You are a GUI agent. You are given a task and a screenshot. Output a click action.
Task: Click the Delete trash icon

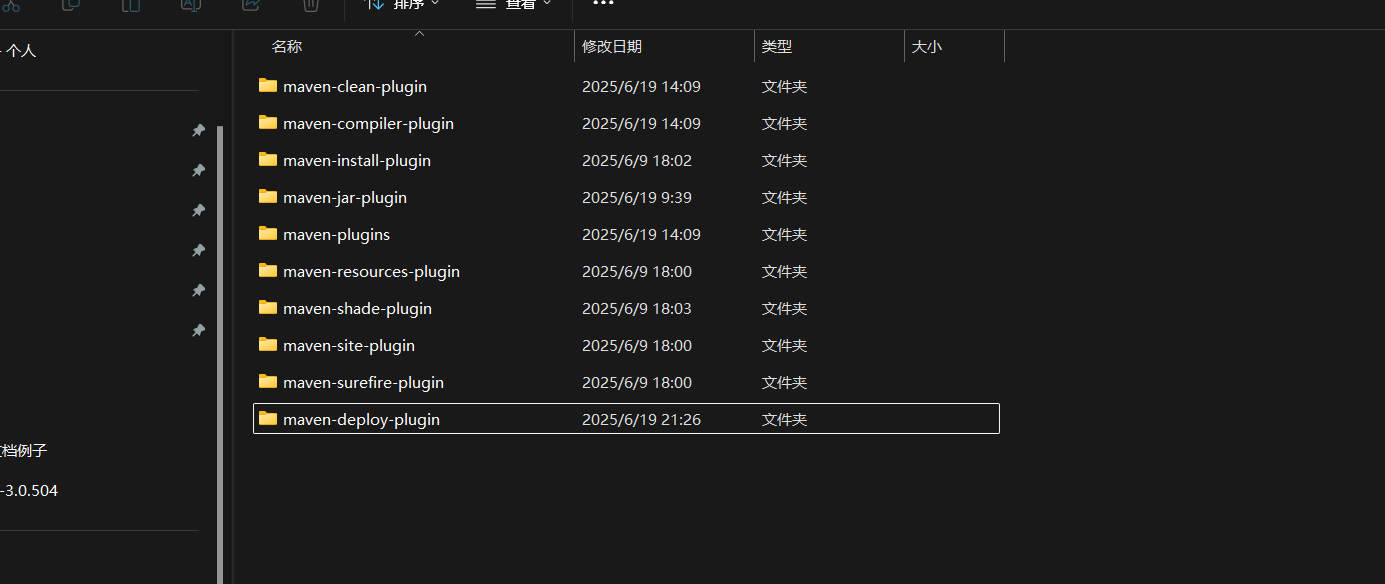310,7
